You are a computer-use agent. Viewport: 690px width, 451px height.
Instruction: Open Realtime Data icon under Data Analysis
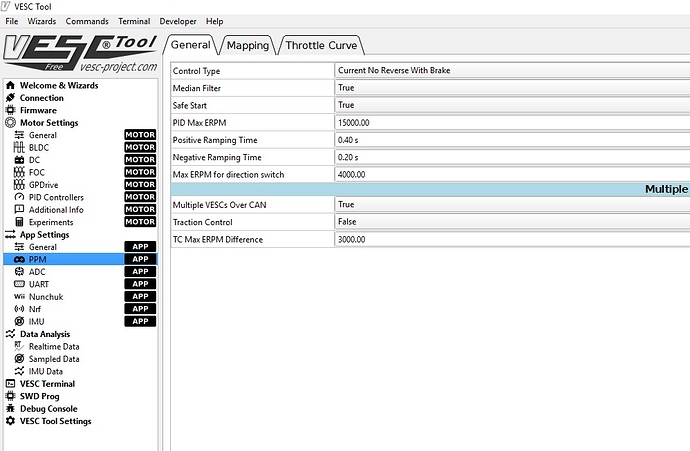19,346
